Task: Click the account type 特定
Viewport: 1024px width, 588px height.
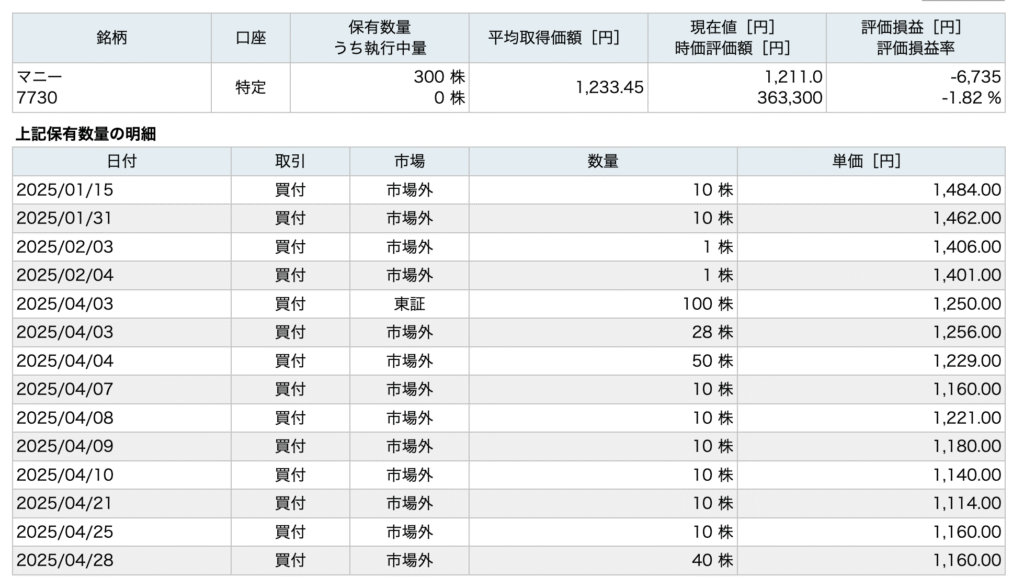Action: coord(251,88)
